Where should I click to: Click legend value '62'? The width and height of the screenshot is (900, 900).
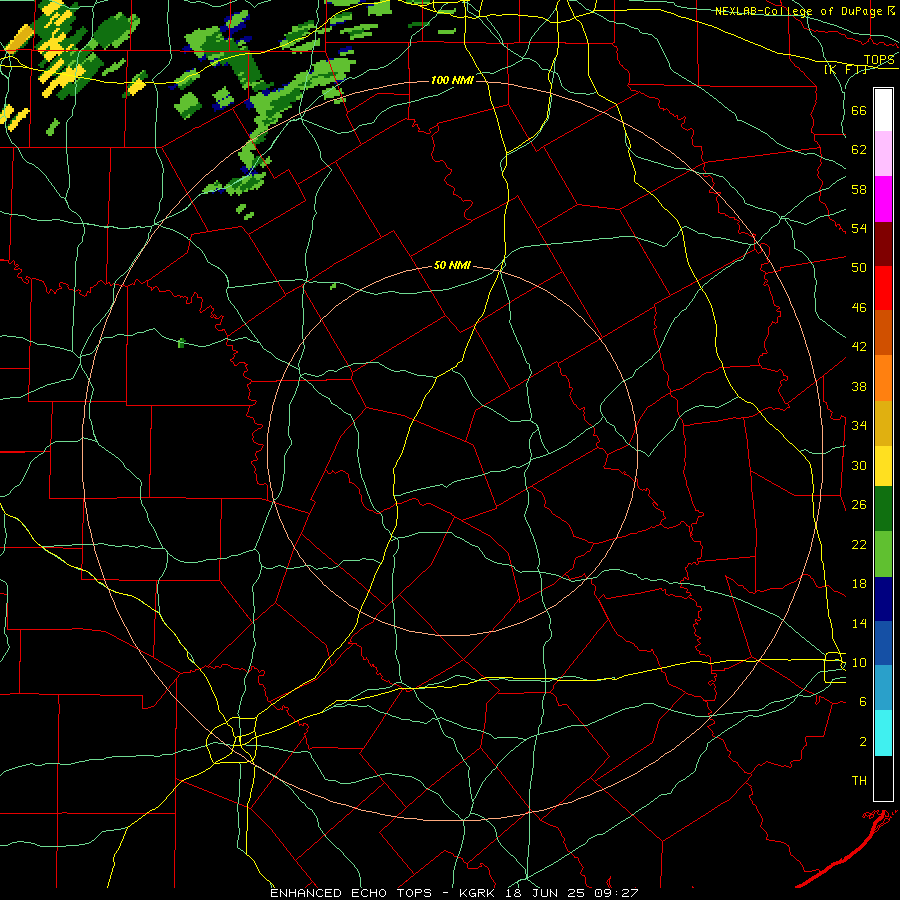tap(859, 150)
